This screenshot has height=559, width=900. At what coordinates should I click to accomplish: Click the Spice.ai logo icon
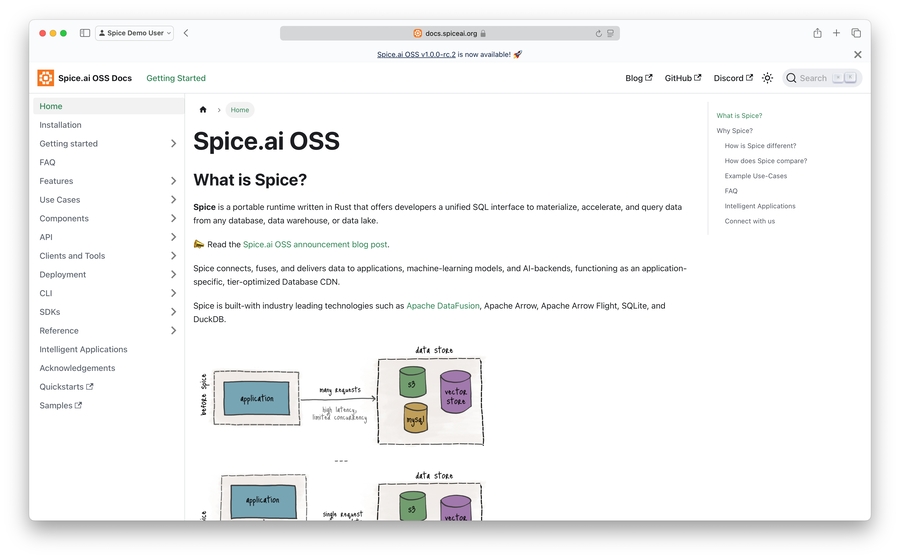(x=46, y=78)
